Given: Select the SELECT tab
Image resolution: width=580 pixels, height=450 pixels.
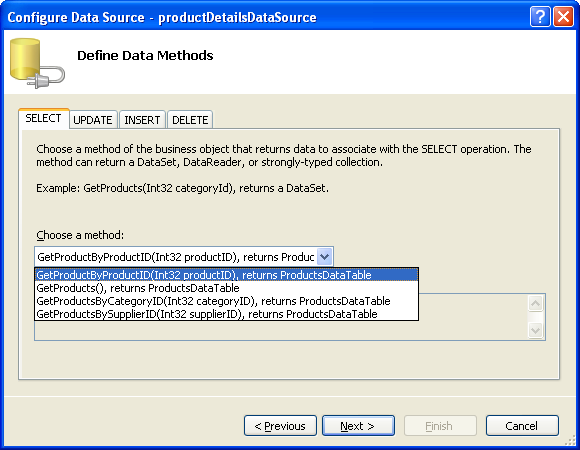Looking at the screenshot, I should (x=43, y=118).
